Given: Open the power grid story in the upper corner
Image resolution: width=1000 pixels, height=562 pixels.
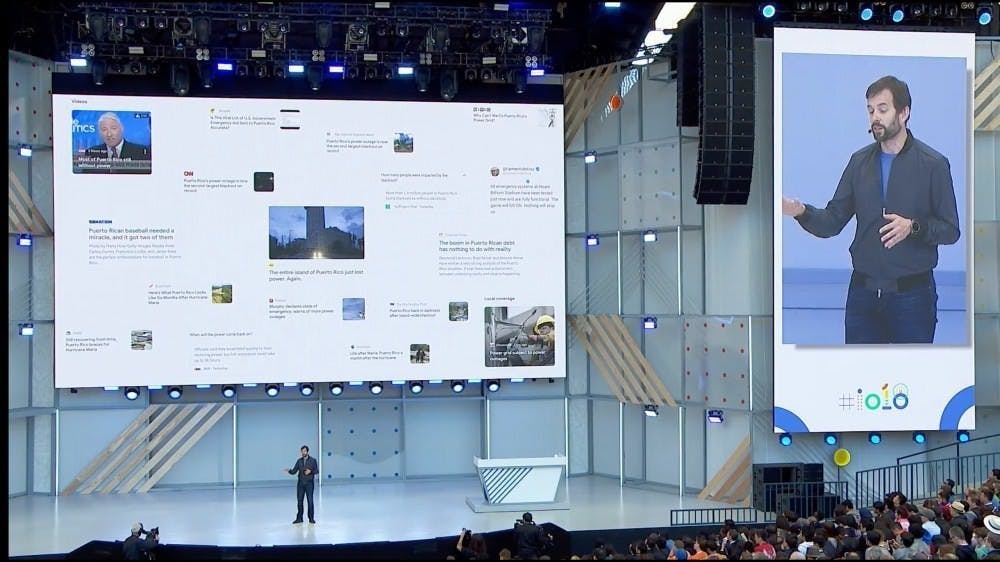Looking at the screenshot, I should tap(514, 115).
